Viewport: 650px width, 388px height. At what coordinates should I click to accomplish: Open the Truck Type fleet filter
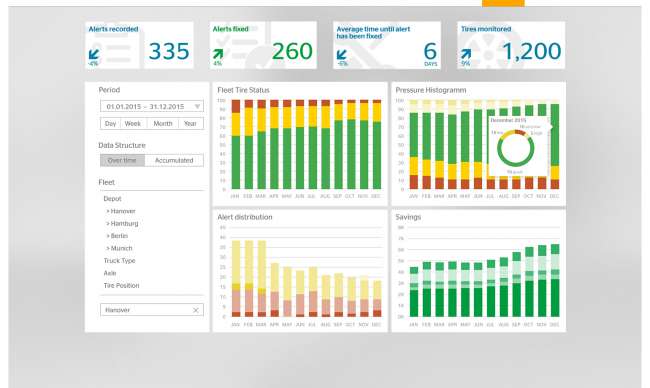(x=119, y=261)
